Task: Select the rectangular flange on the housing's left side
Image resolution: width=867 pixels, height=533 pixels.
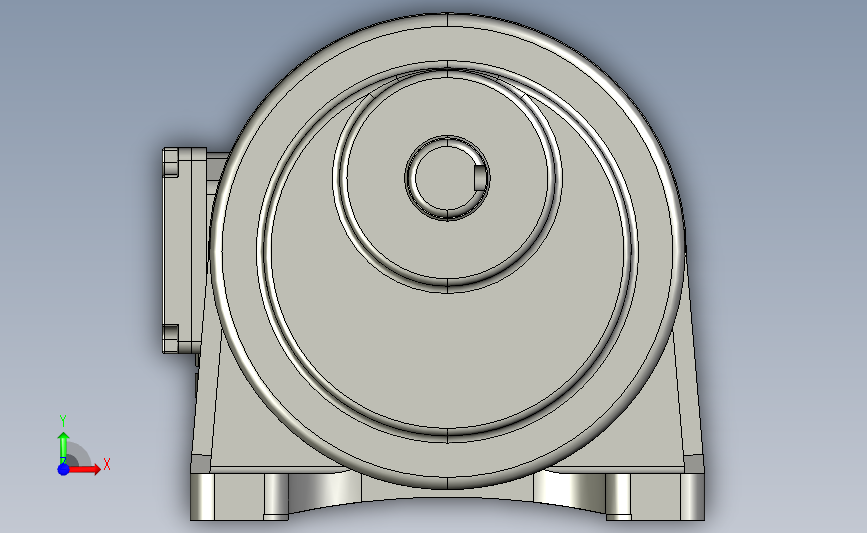Action: coord(184,250)
